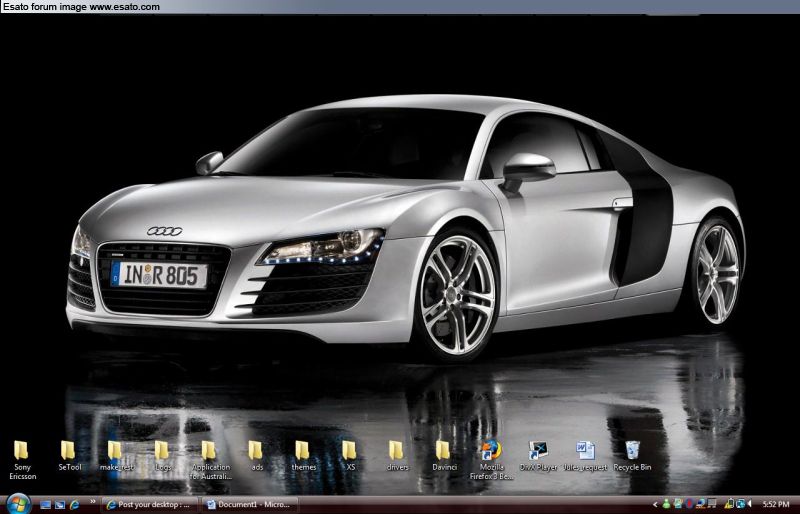Click green Messenger buddy tray icon
Image resolution: width=800 pixels, height=514 pixels.
(666, 504)
